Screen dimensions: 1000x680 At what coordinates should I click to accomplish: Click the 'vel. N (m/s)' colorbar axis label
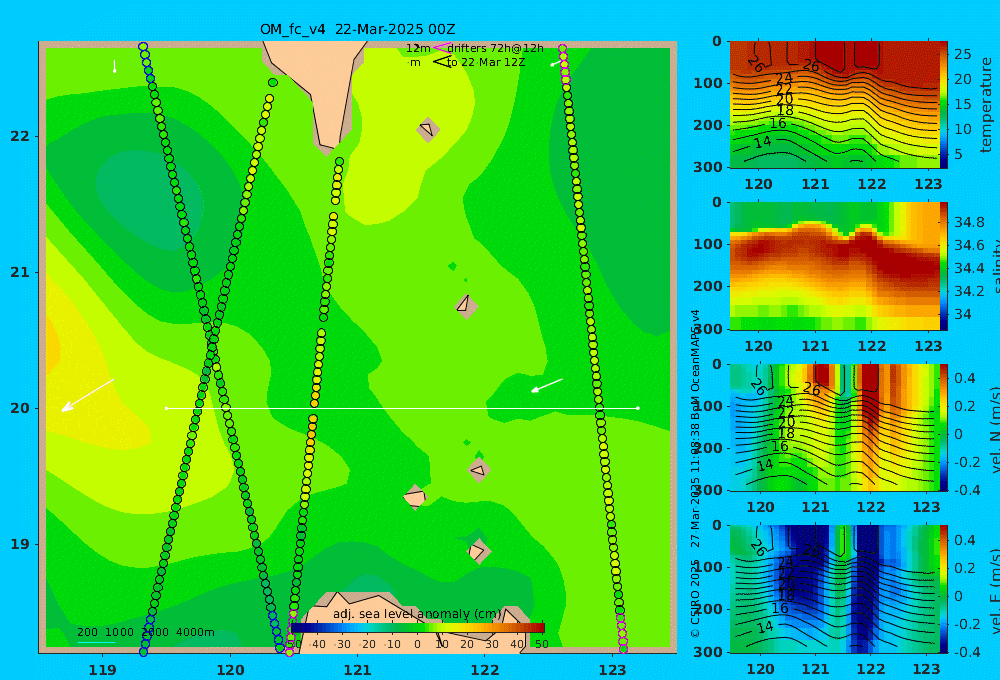994,428
